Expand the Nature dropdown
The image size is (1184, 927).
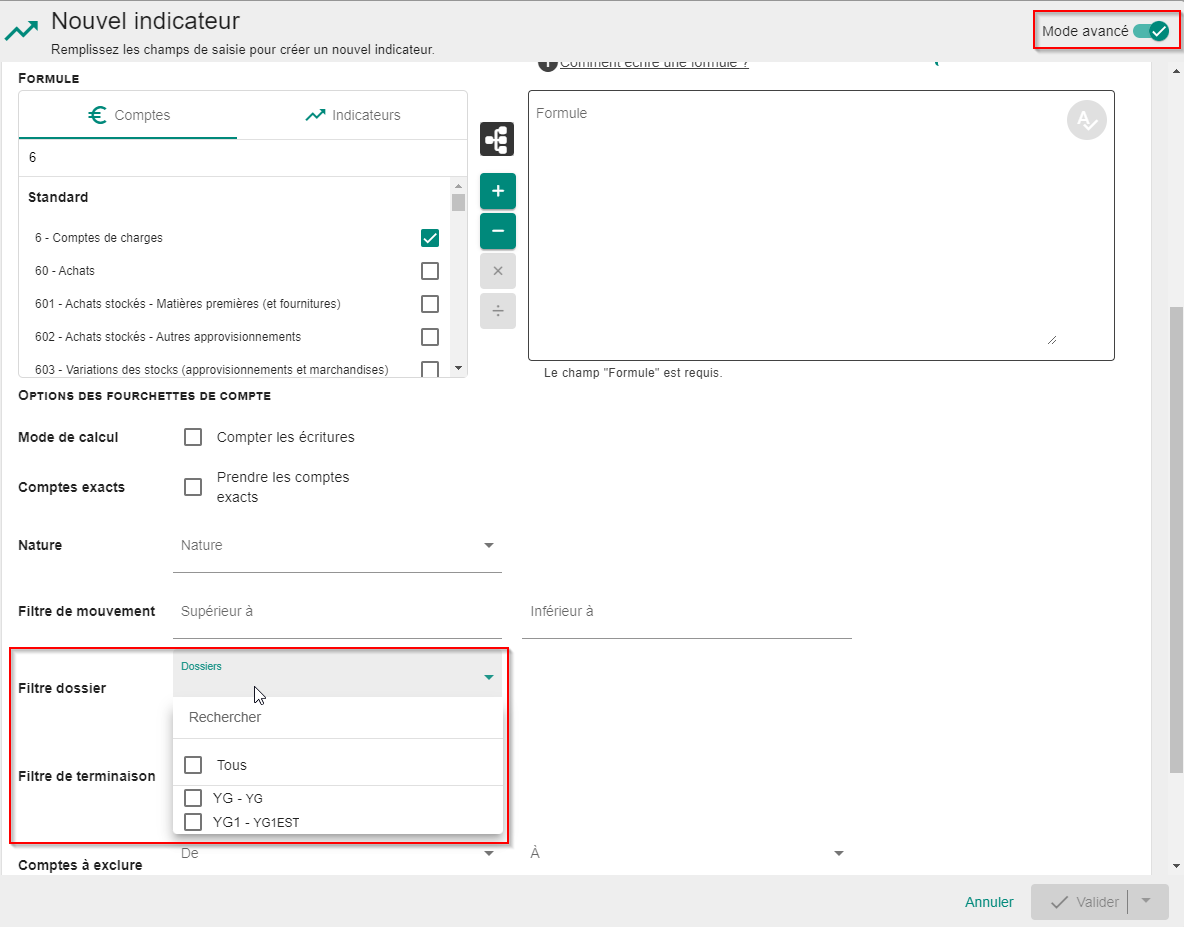[488, 546]
